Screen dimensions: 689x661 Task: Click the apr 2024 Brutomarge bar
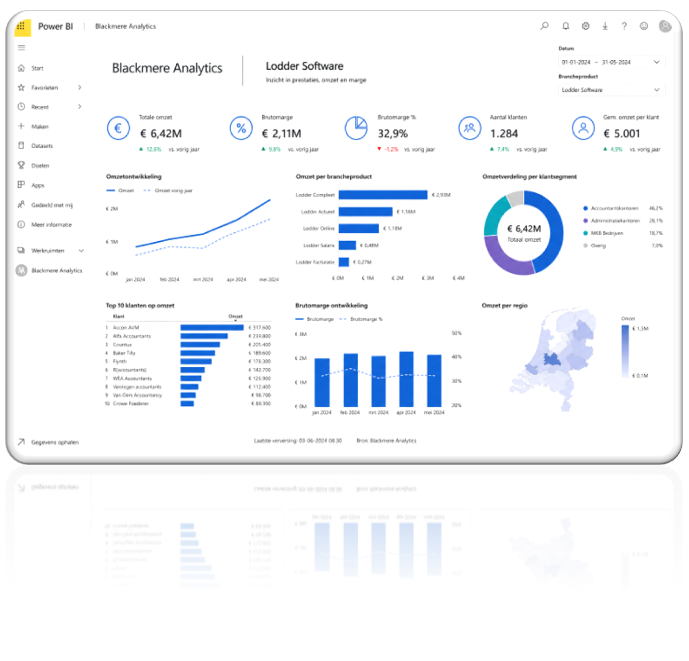406,379
